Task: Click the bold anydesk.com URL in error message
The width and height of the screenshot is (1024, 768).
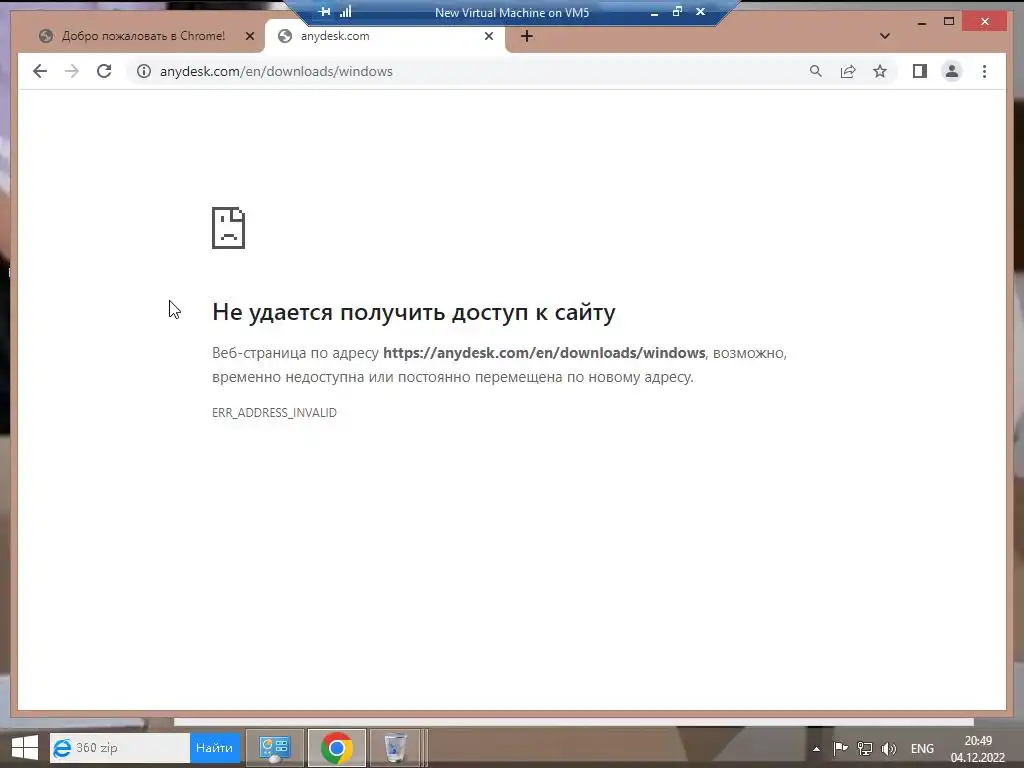Action: (544, 353)
